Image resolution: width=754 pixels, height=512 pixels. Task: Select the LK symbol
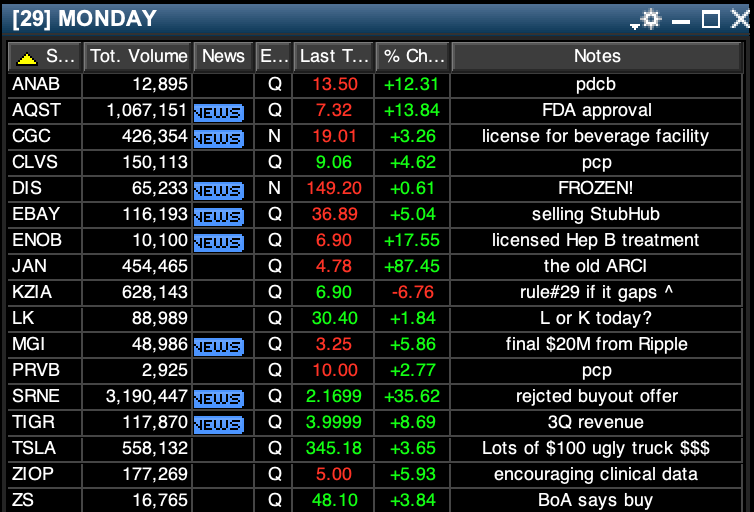pyautogui.click(x=23, y=318)
